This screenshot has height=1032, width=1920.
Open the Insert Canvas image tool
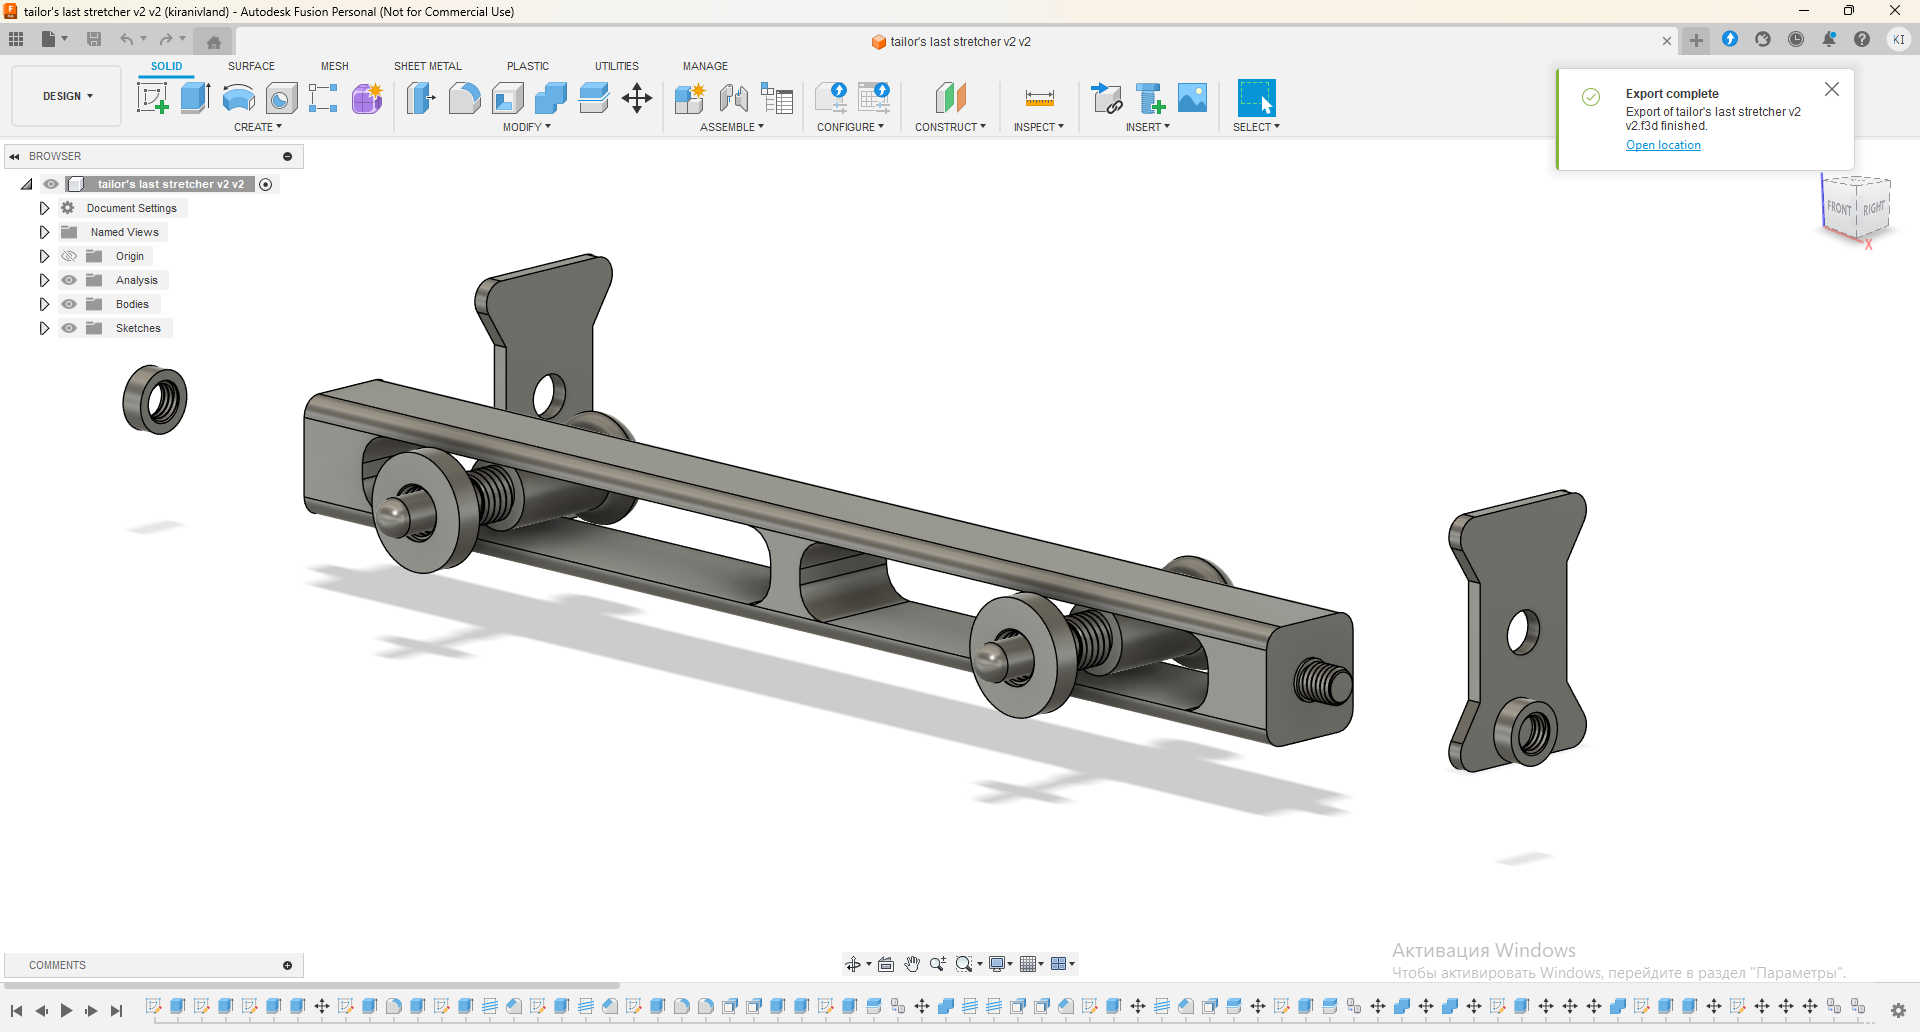pos(1192,98)
